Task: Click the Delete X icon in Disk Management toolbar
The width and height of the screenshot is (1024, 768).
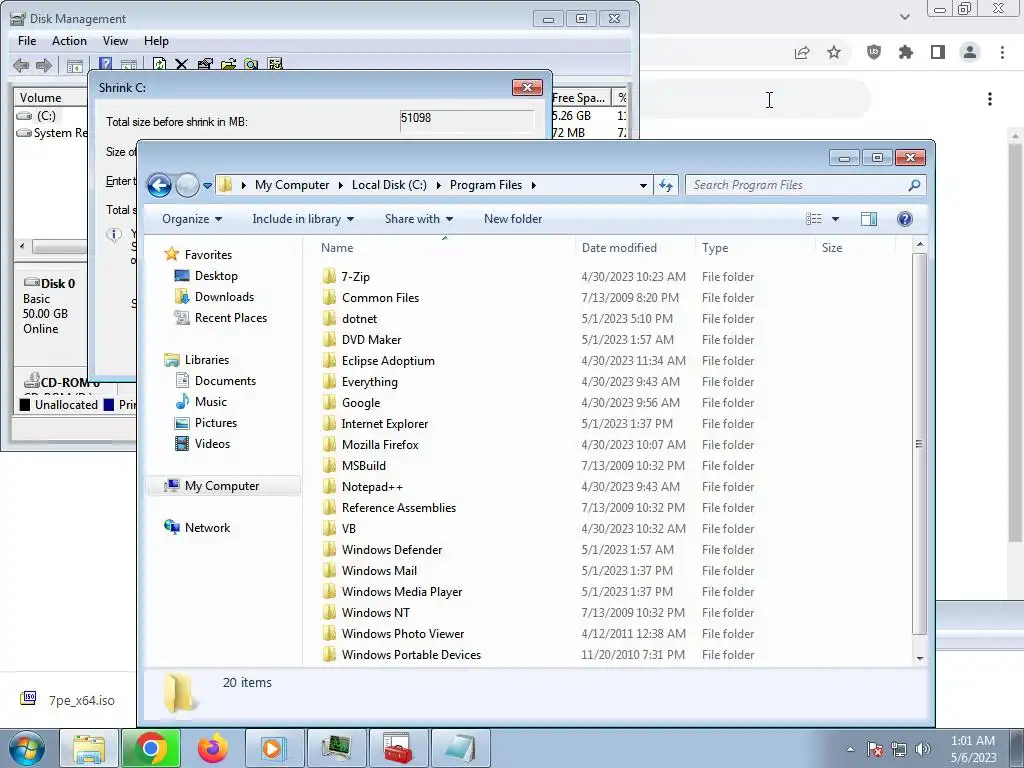Action: [x=181, y=65]
